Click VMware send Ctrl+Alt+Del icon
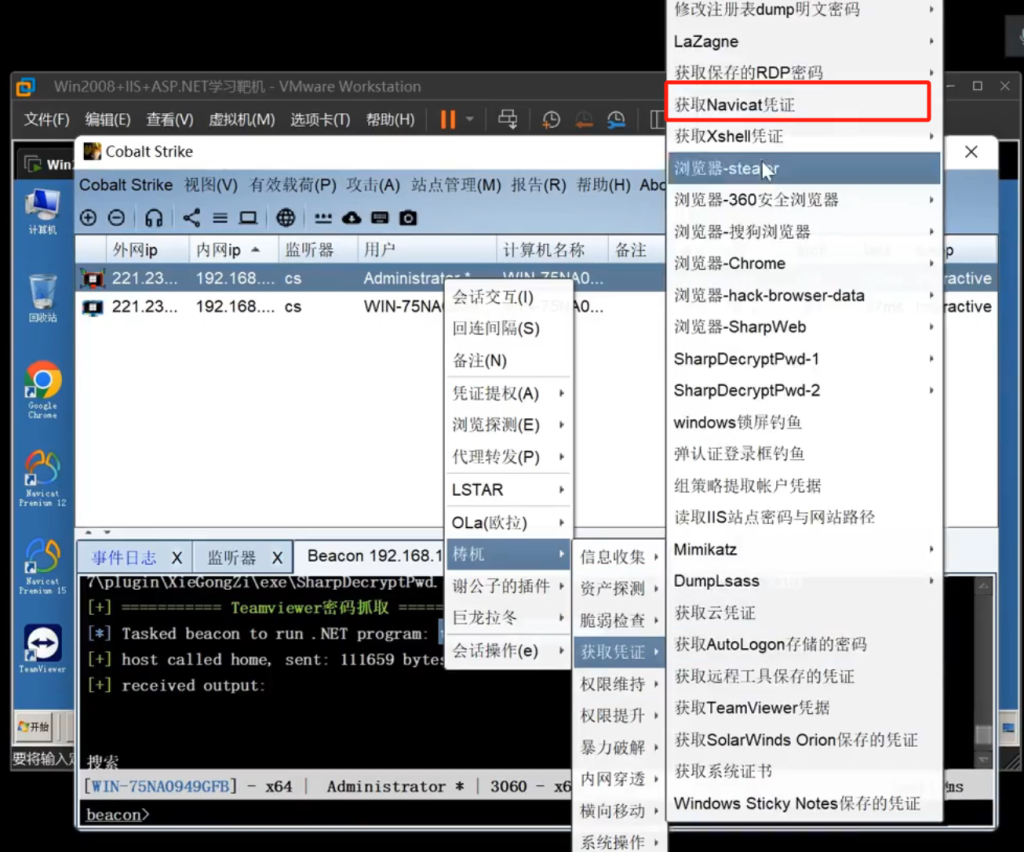Image resolution: width=1024 pixels, height=852 pixels. point(507,119)
